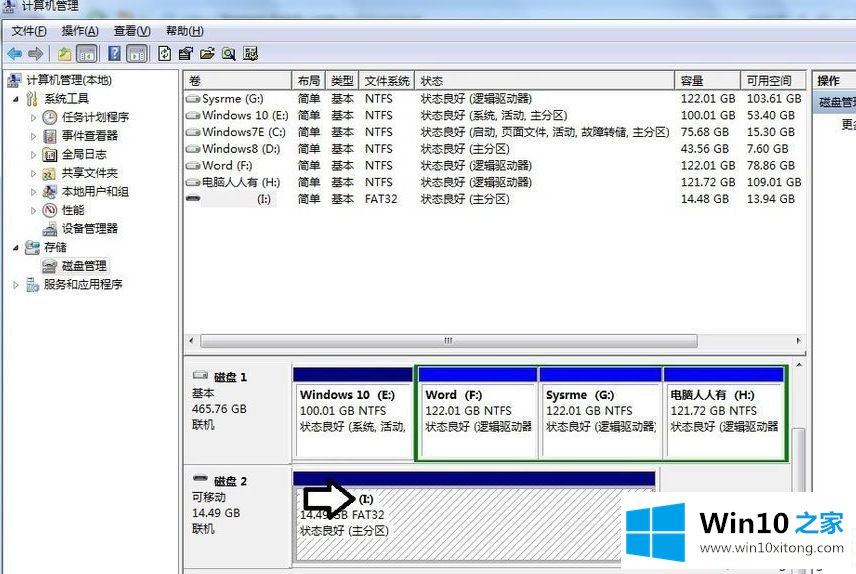The image size is (856, 574).
Task: Sort by the 可用空间 column header
Action: (773, 81)
